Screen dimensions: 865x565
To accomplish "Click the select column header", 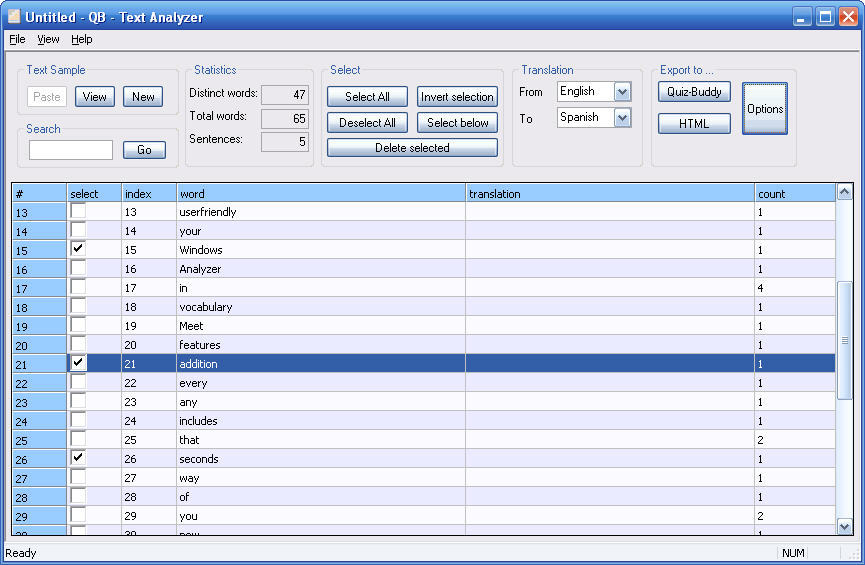I will 94,193.
